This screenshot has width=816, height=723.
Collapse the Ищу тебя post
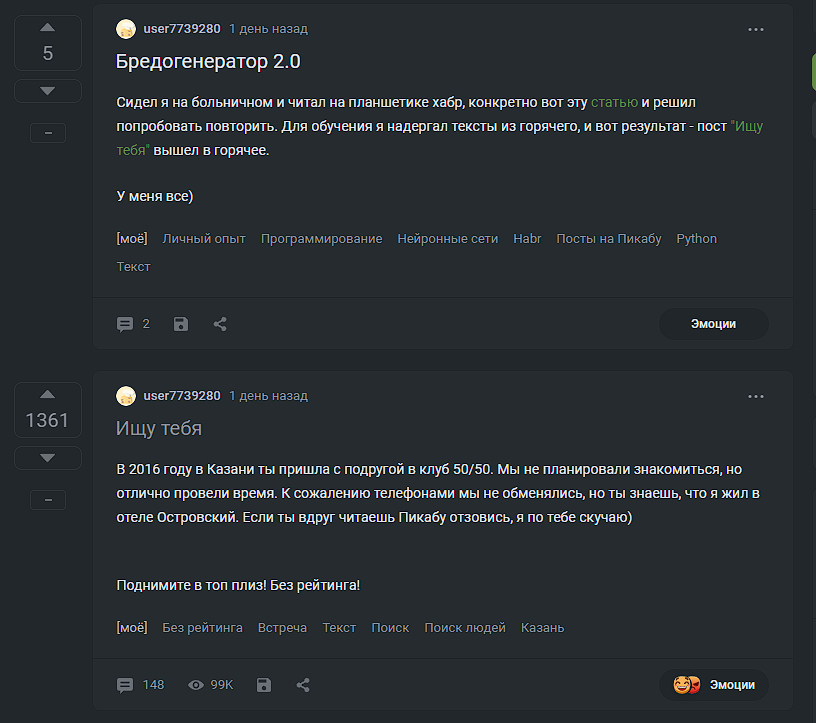(x=47, y=499)
